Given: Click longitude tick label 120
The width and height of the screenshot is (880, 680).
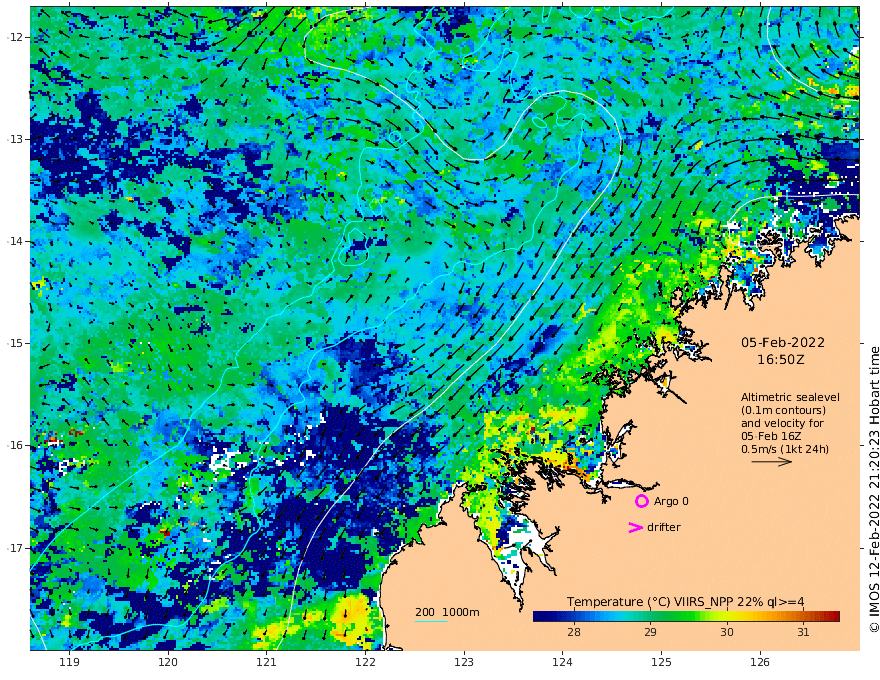Looking at the screenshot, I should tap(168, 663).
